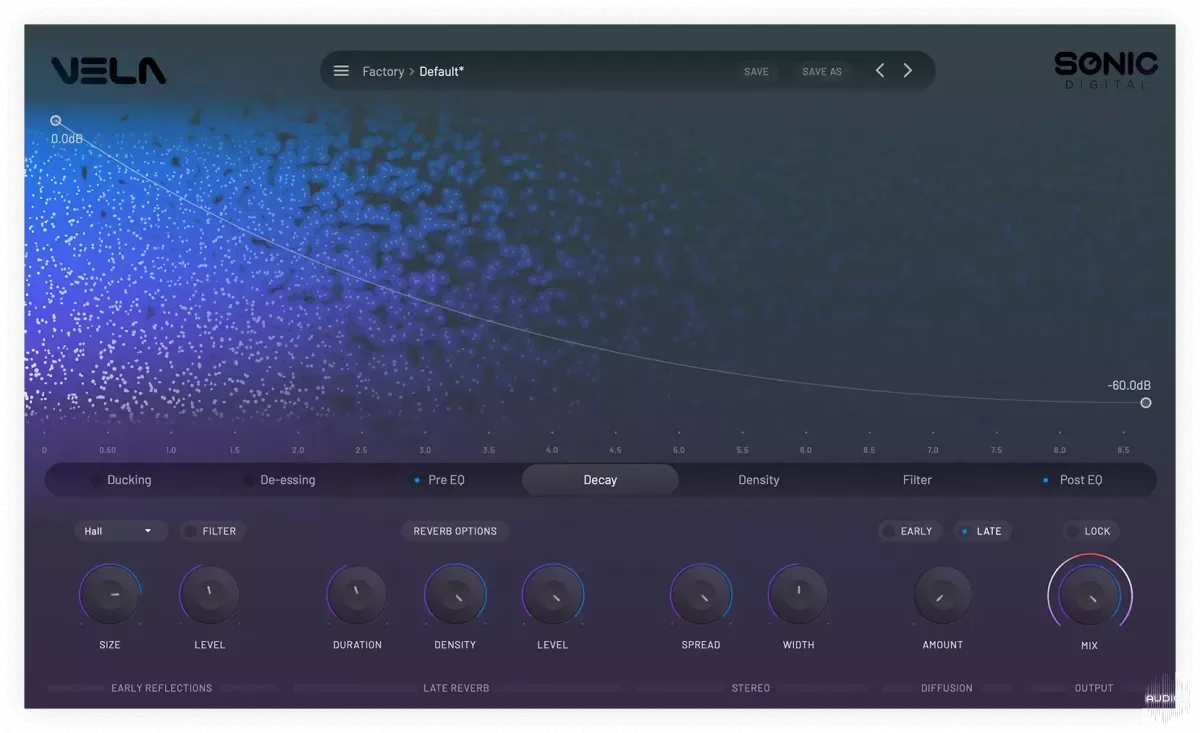Toggle the early reflections FILTER switch

tap(212, 531)
